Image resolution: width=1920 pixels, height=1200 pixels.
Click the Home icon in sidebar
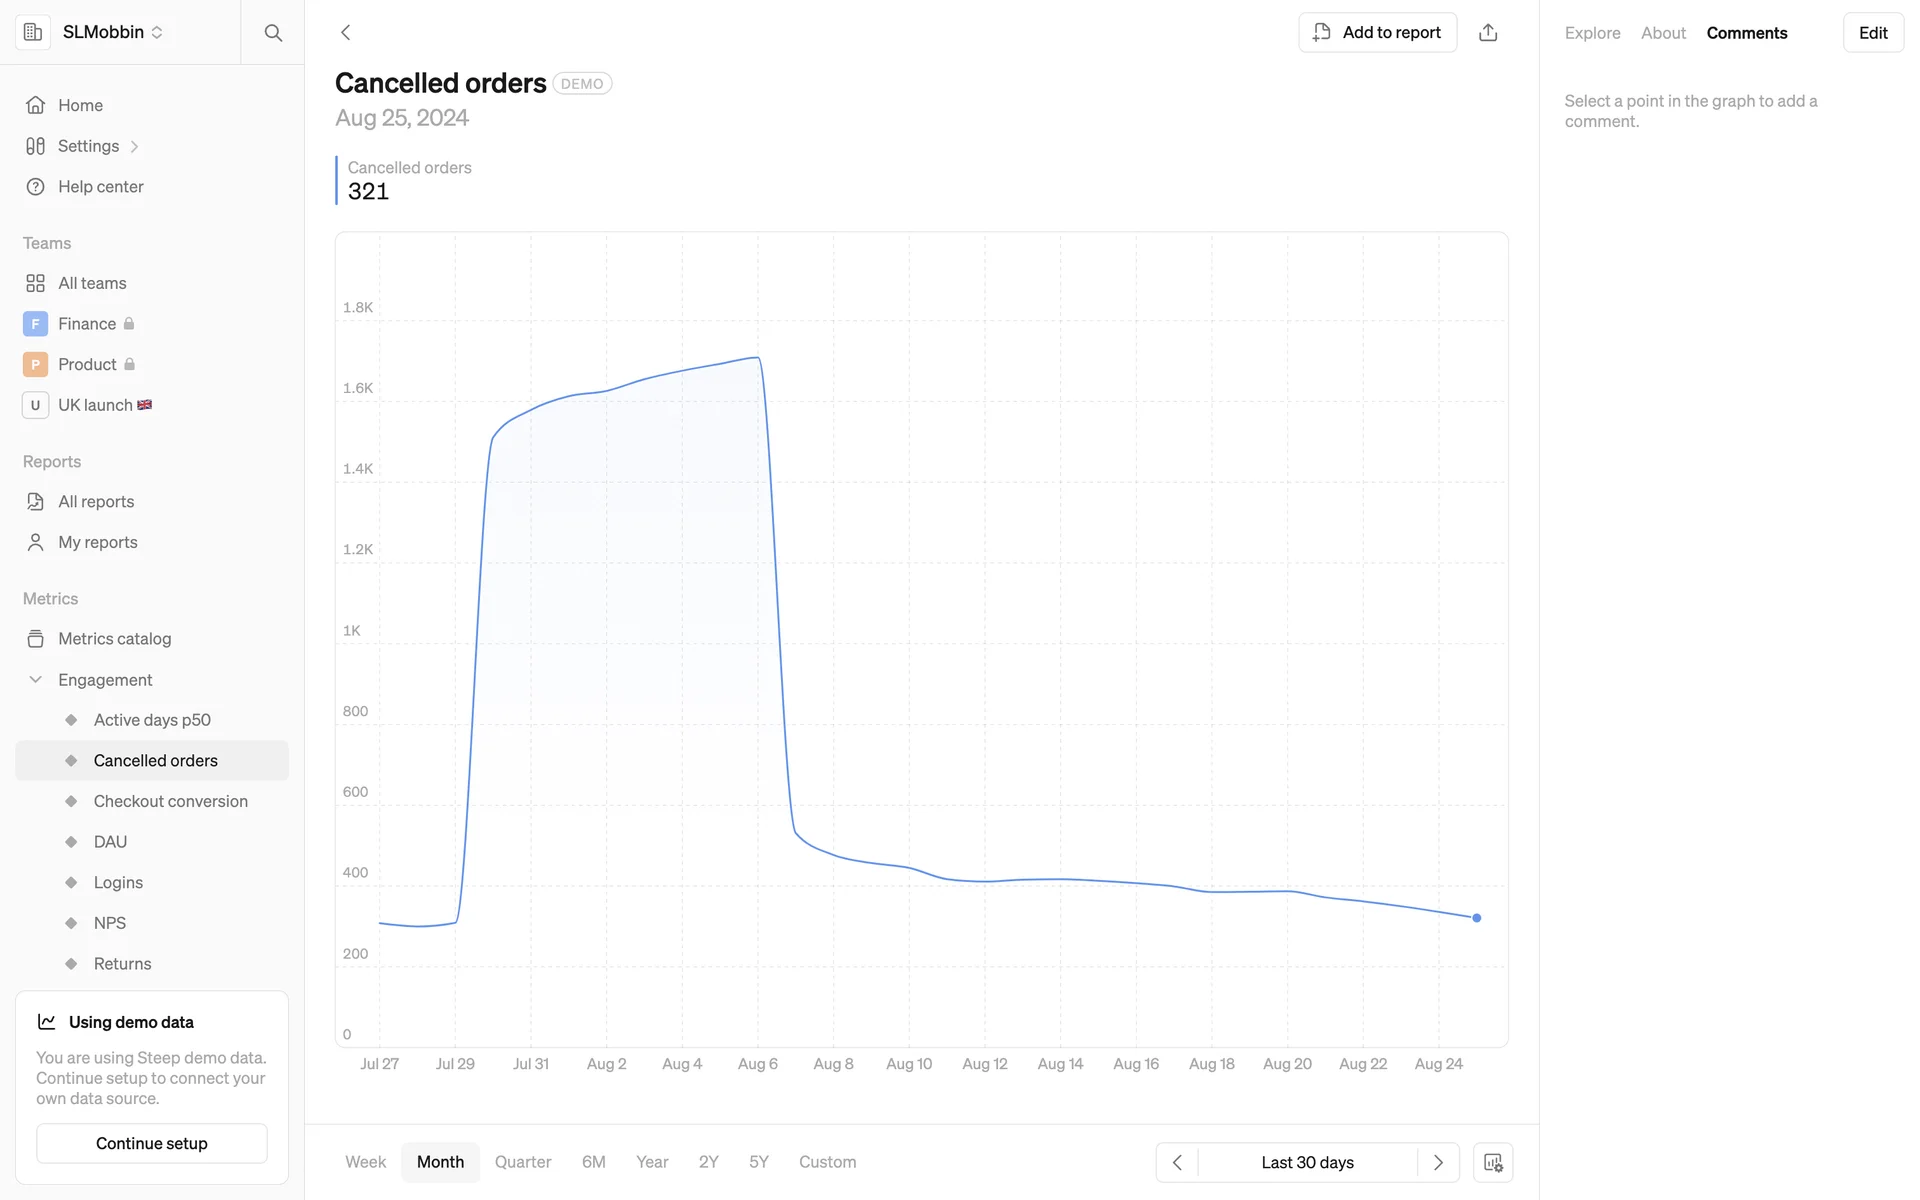36,105
